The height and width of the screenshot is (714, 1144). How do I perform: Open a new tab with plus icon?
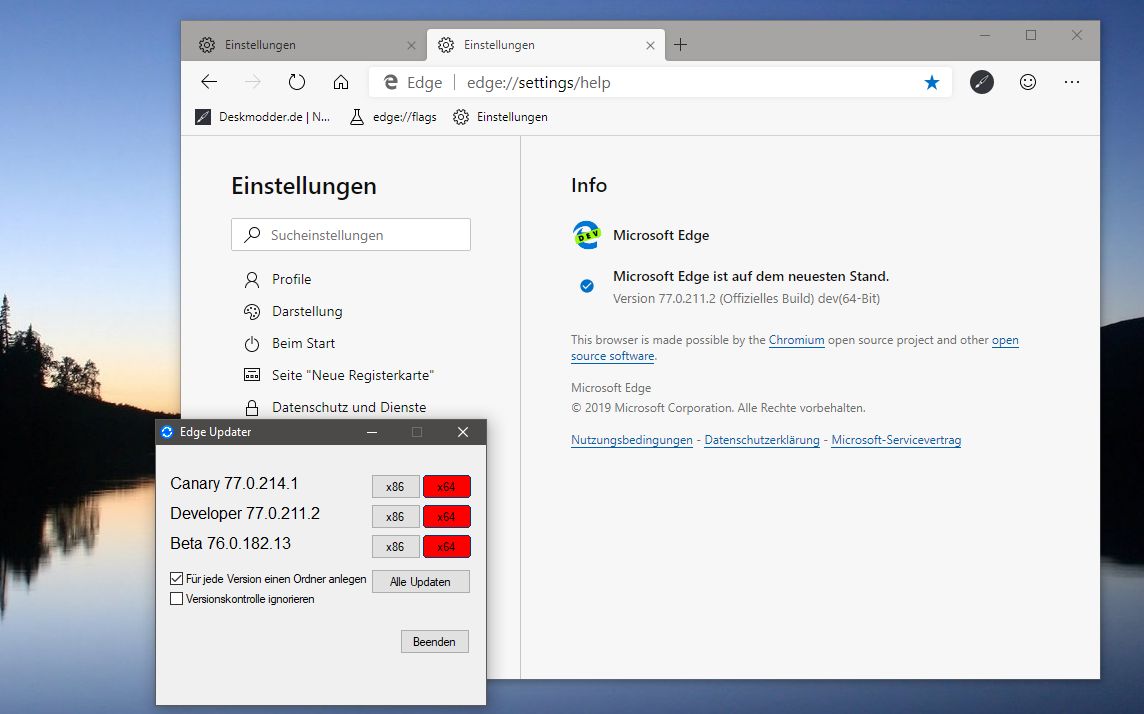[x=680, y=45]
